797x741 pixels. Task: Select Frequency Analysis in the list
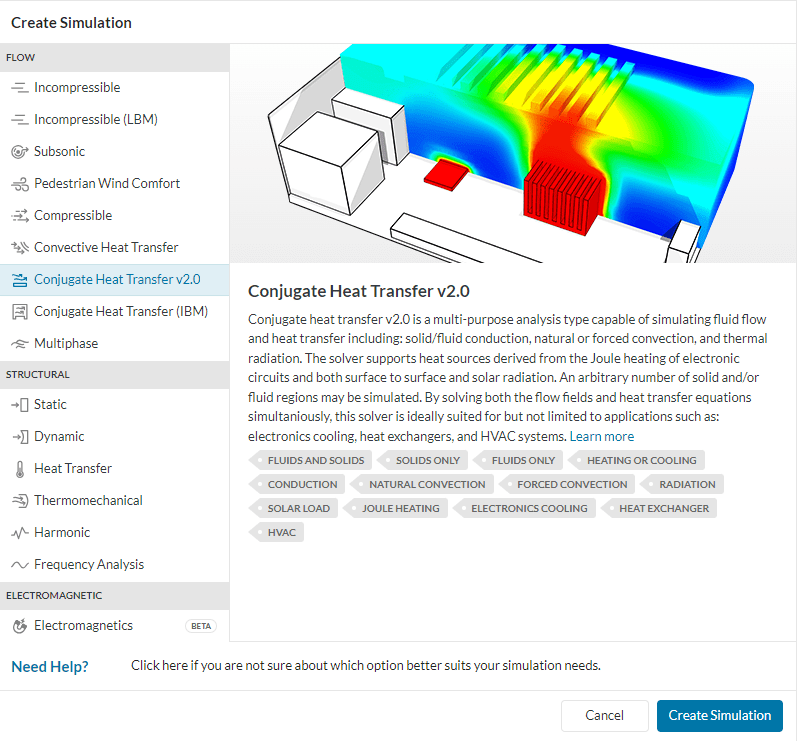(88, 565)
